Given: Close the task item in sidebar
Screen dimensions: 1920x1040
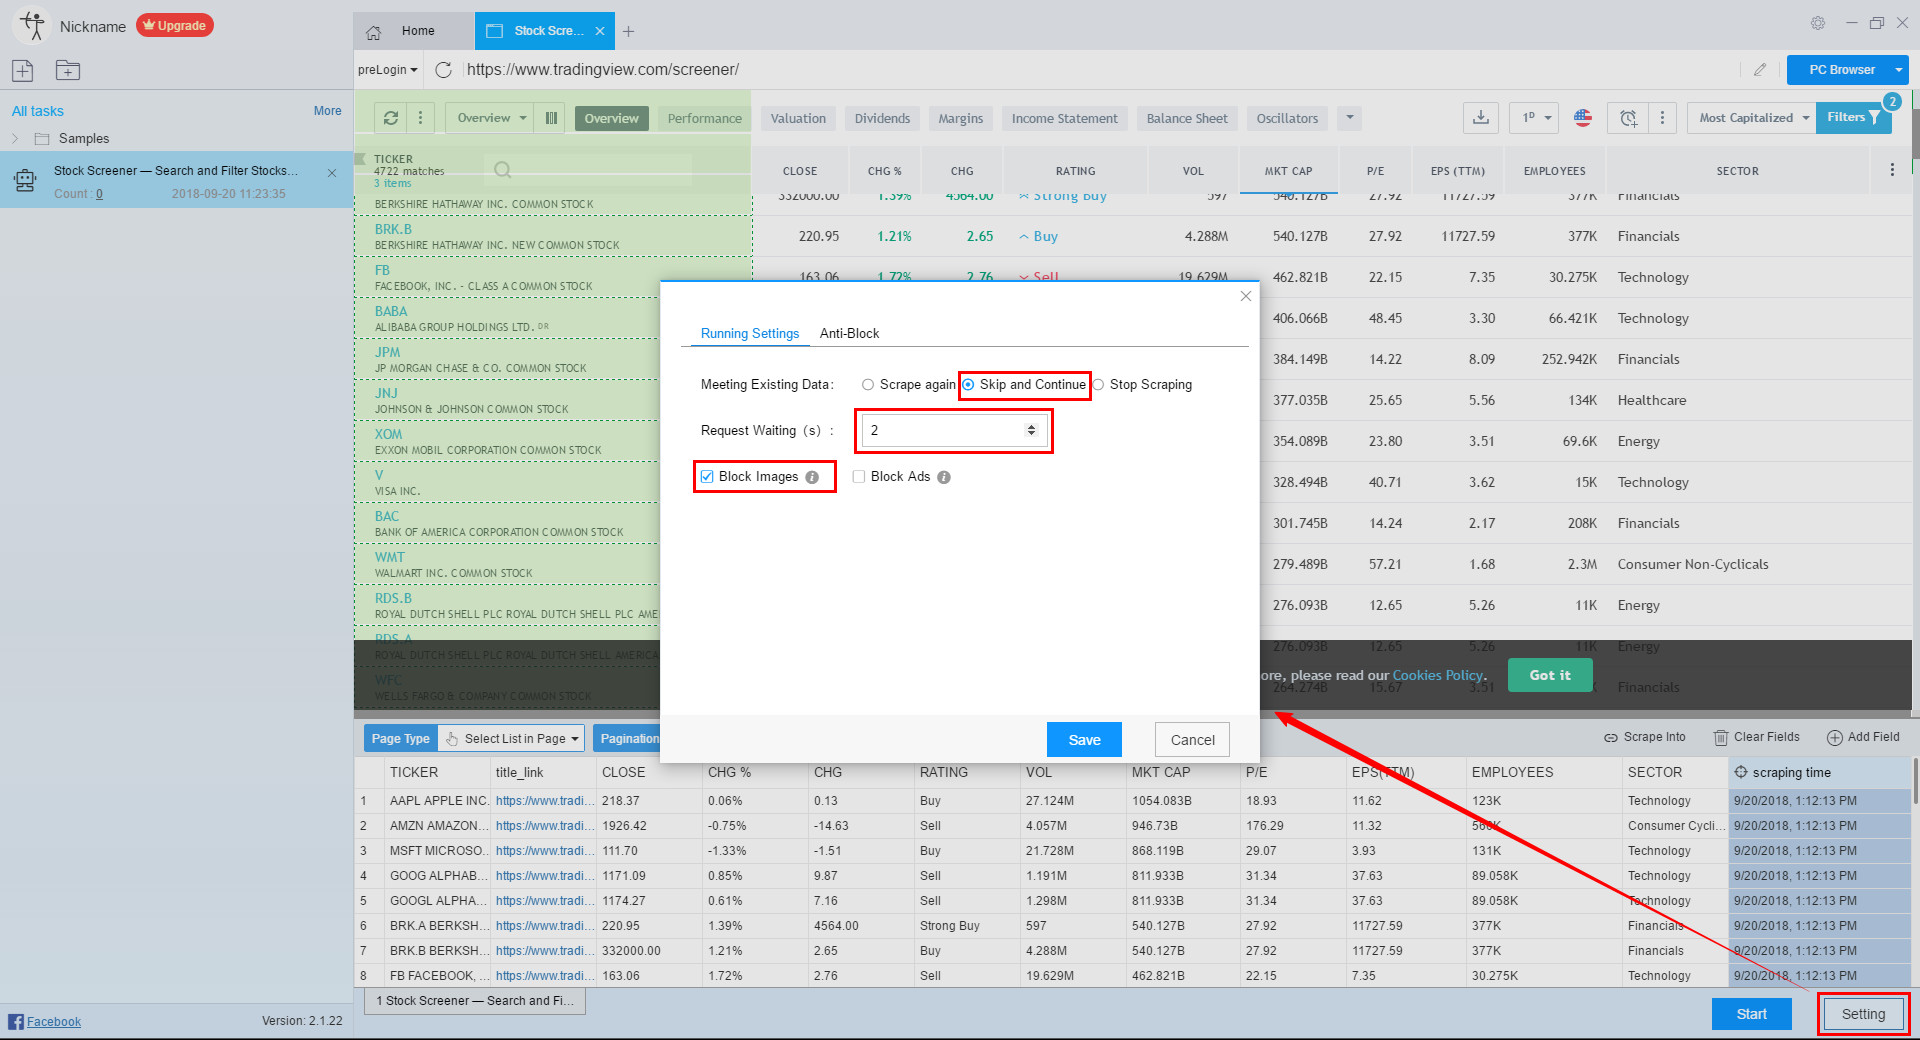Looking at the screenshot, I should coord(332,173).
